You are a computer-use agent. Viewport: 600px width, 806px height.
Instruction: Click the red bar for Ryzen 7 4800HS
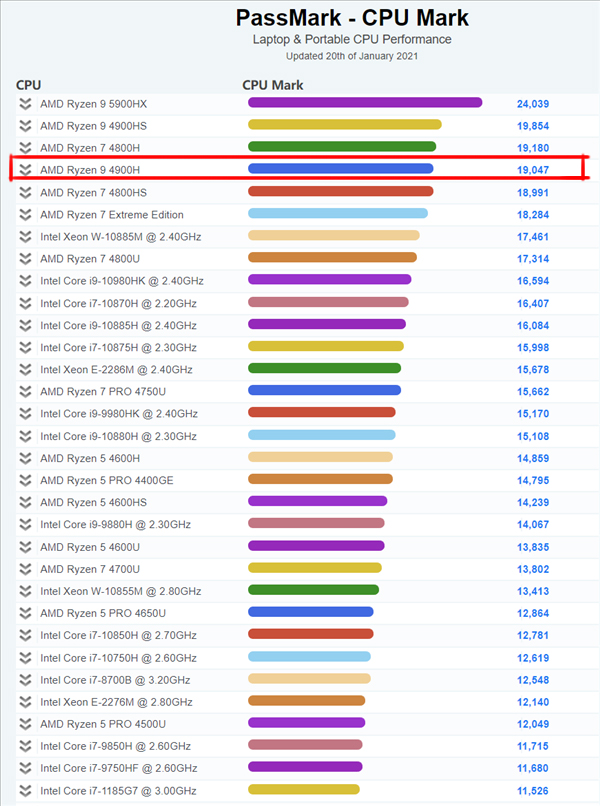click(340, 192)
